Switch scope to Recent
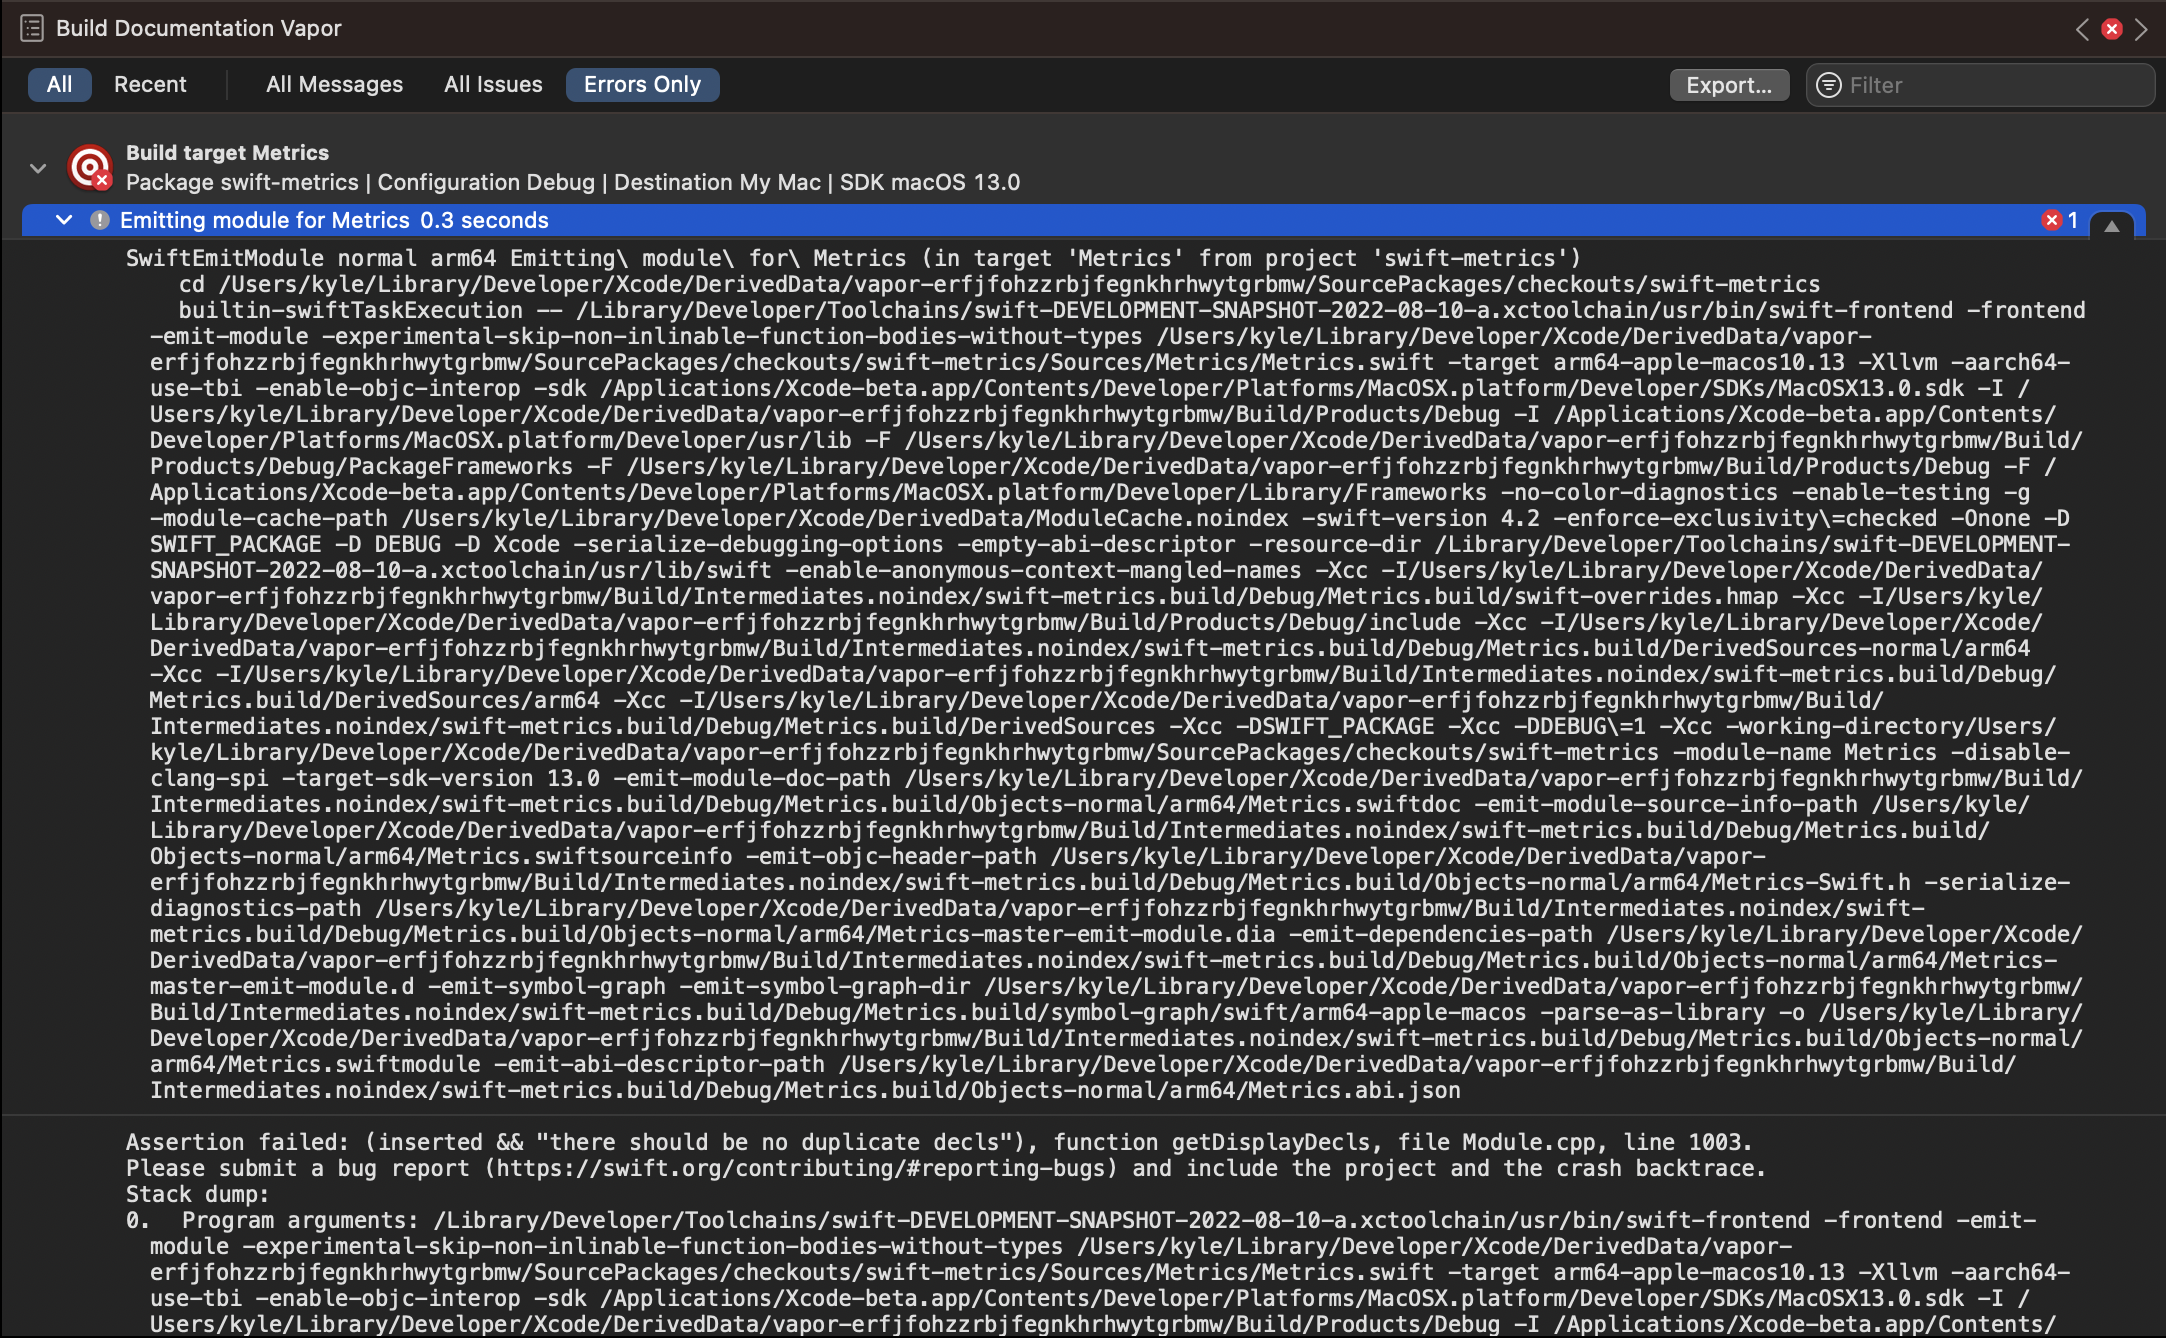This screenshot has width=2166, height=1338. 150,84
